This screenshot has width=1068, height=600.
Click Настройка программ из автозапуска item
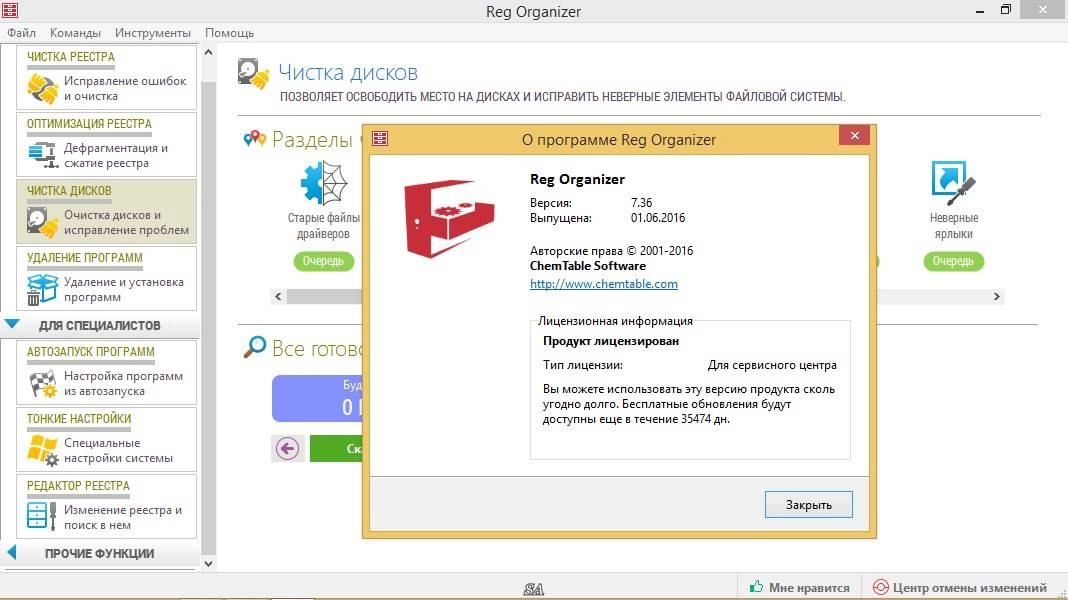123,383
